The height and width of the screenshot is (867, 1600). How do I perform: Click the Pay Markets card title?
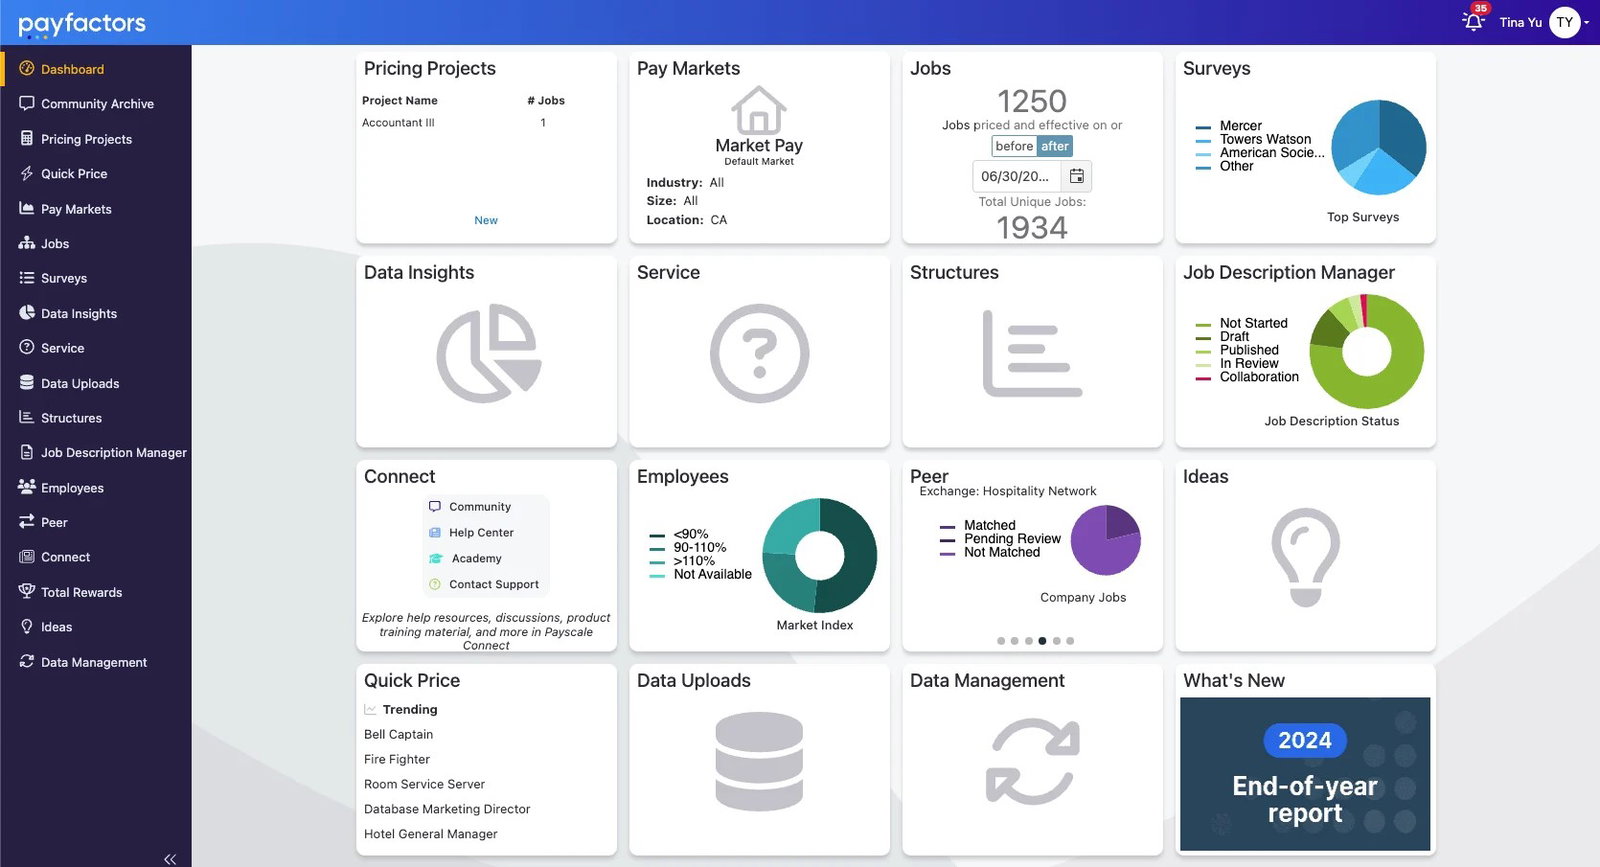pos(688,69)
